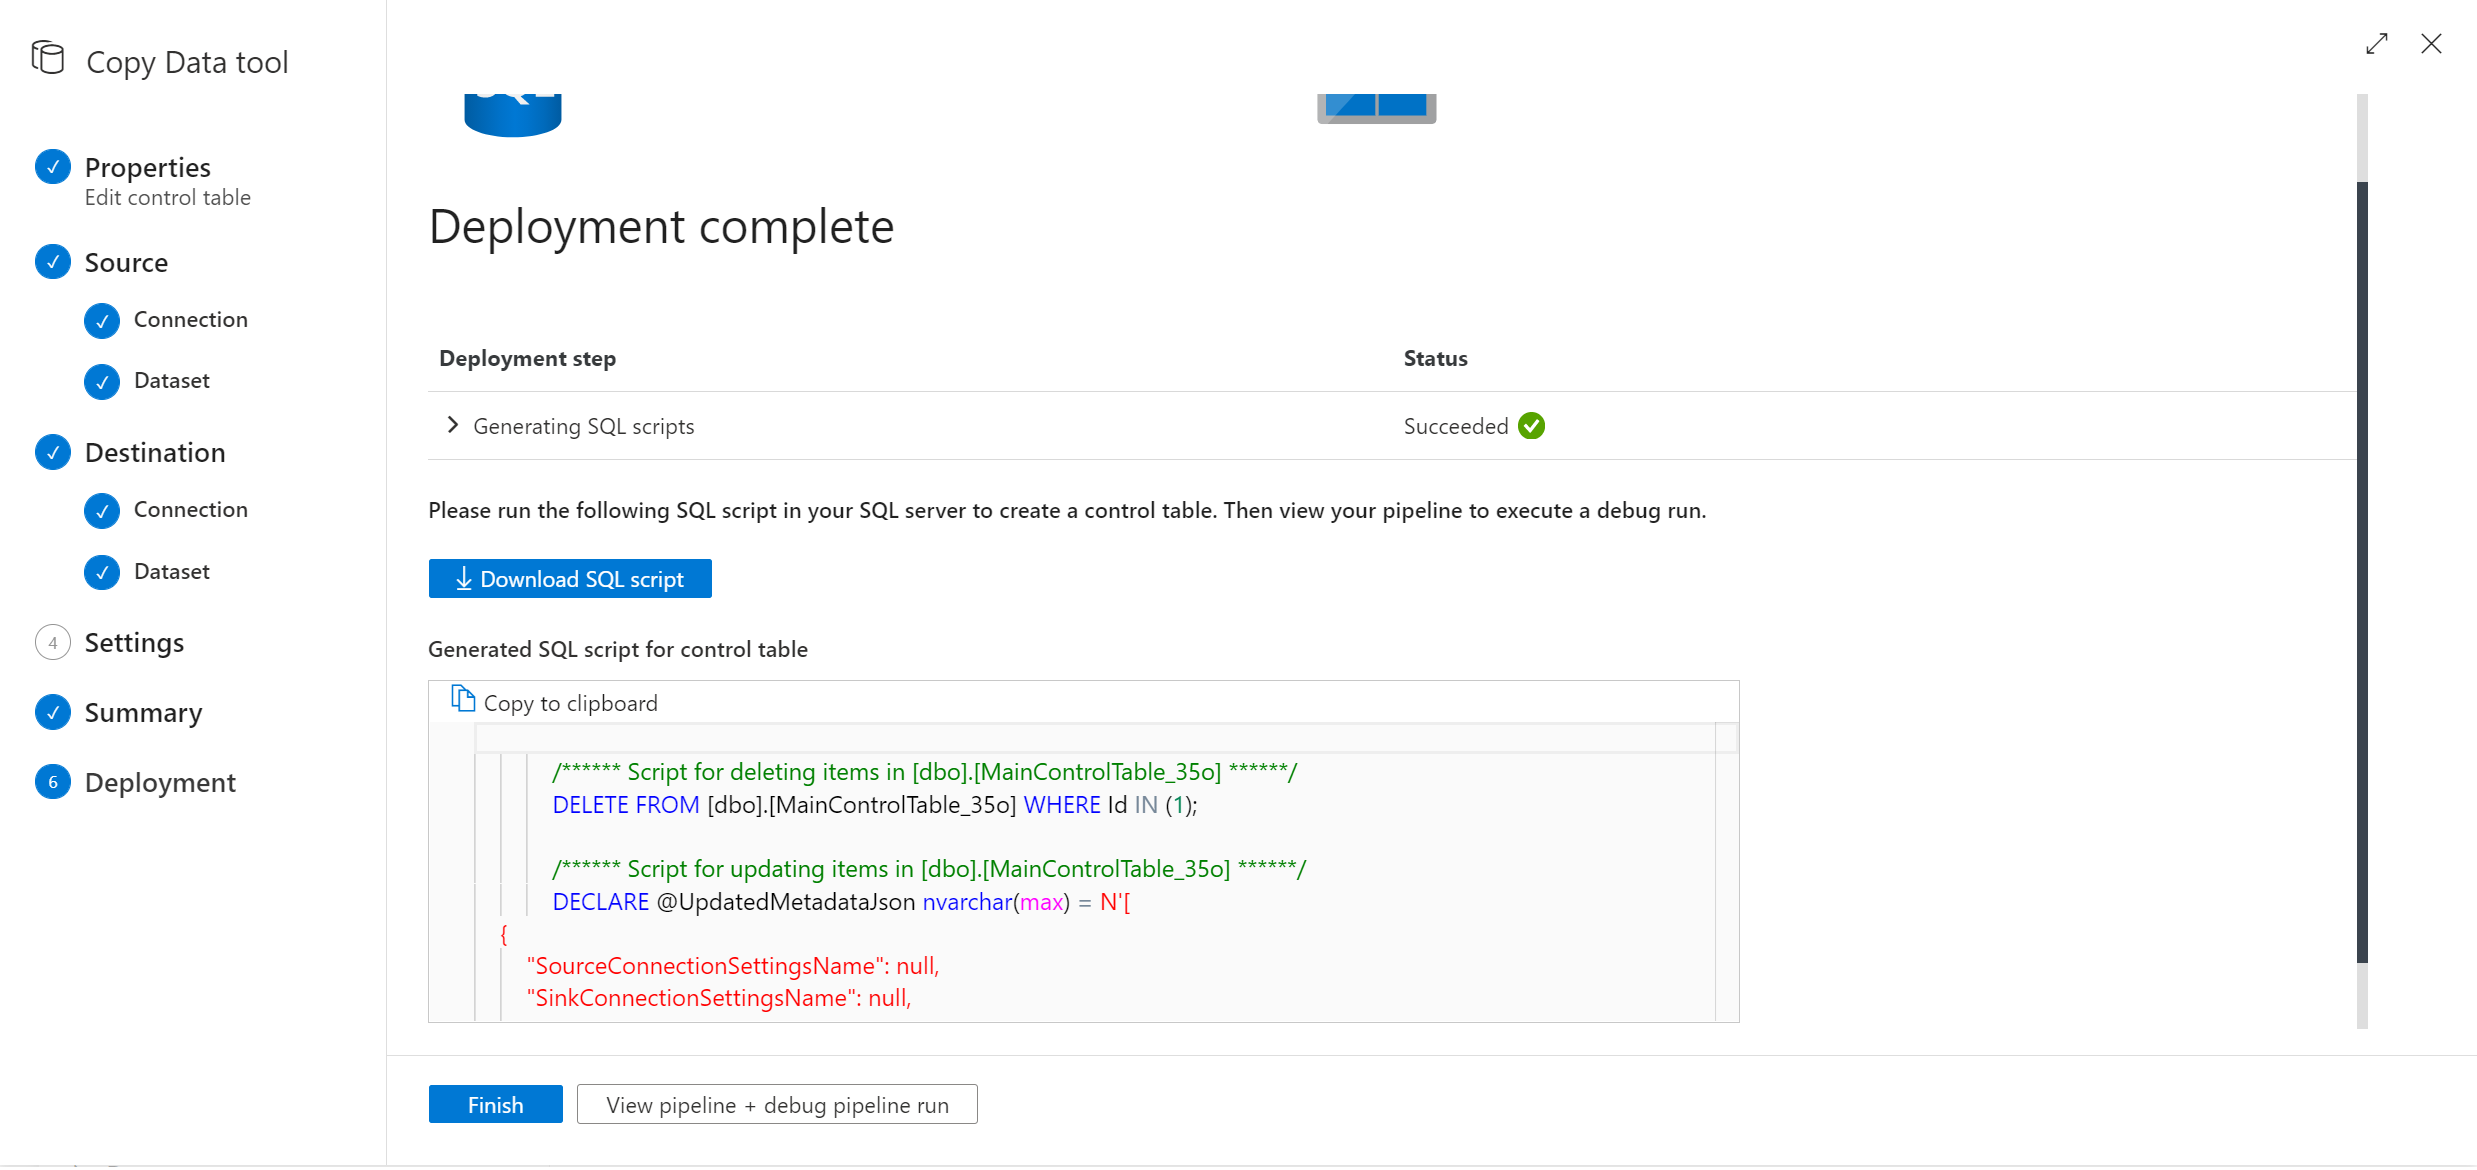Viewport: 2477px width, 1170px height.
Task: Click the Copy to clipboard icon
Action: [x=463, y=699]
